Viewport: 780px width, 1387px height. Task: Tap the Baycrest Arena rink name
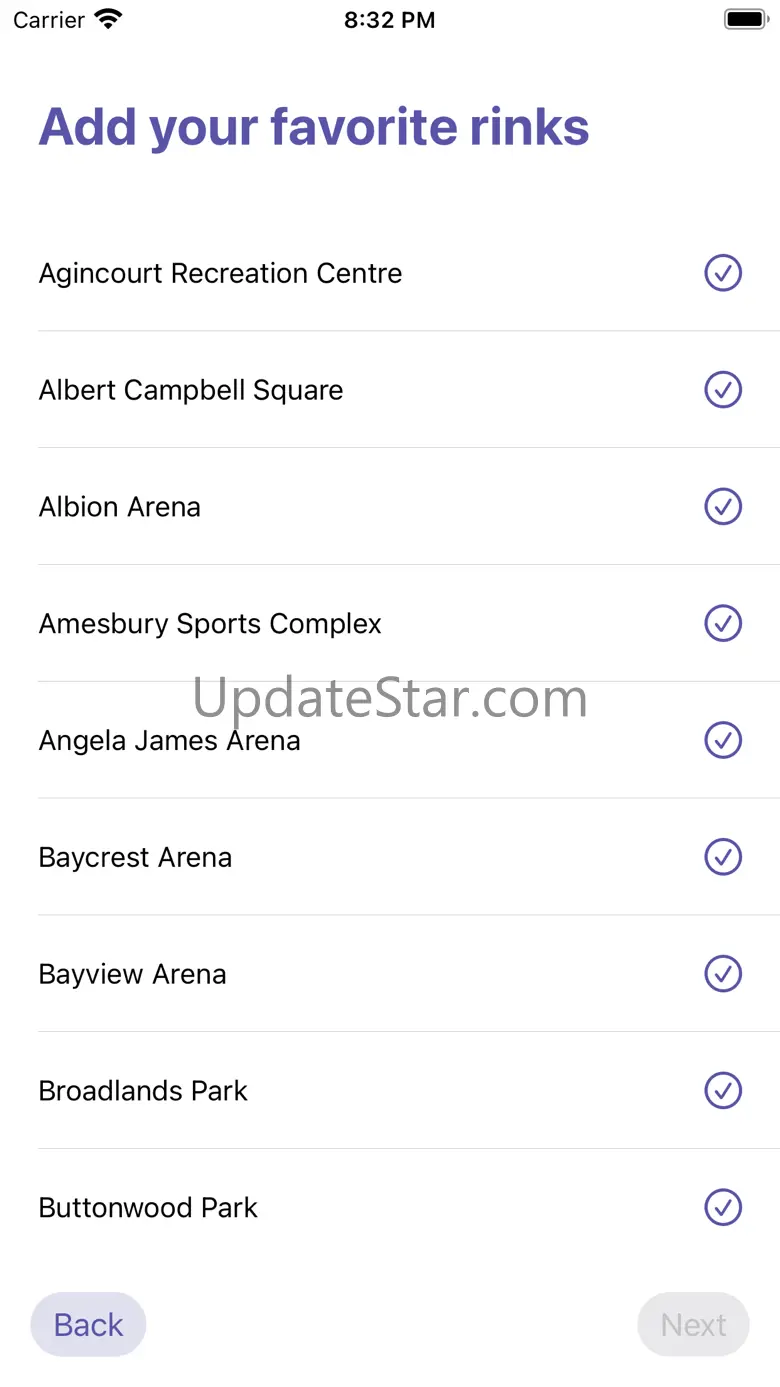click(135, 857)
